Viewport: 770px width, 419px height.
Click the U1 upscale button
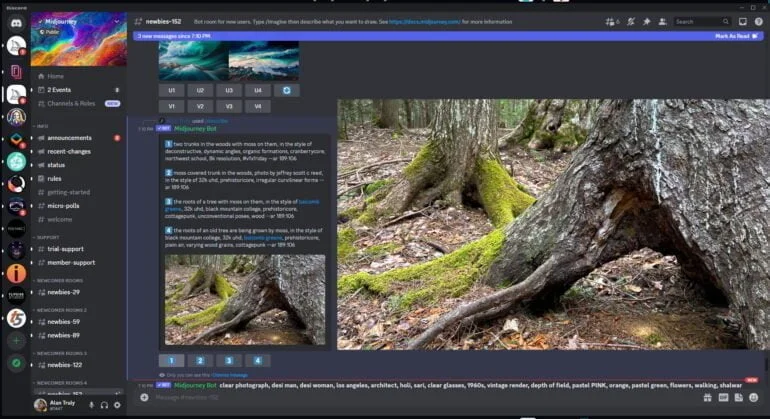172,90
